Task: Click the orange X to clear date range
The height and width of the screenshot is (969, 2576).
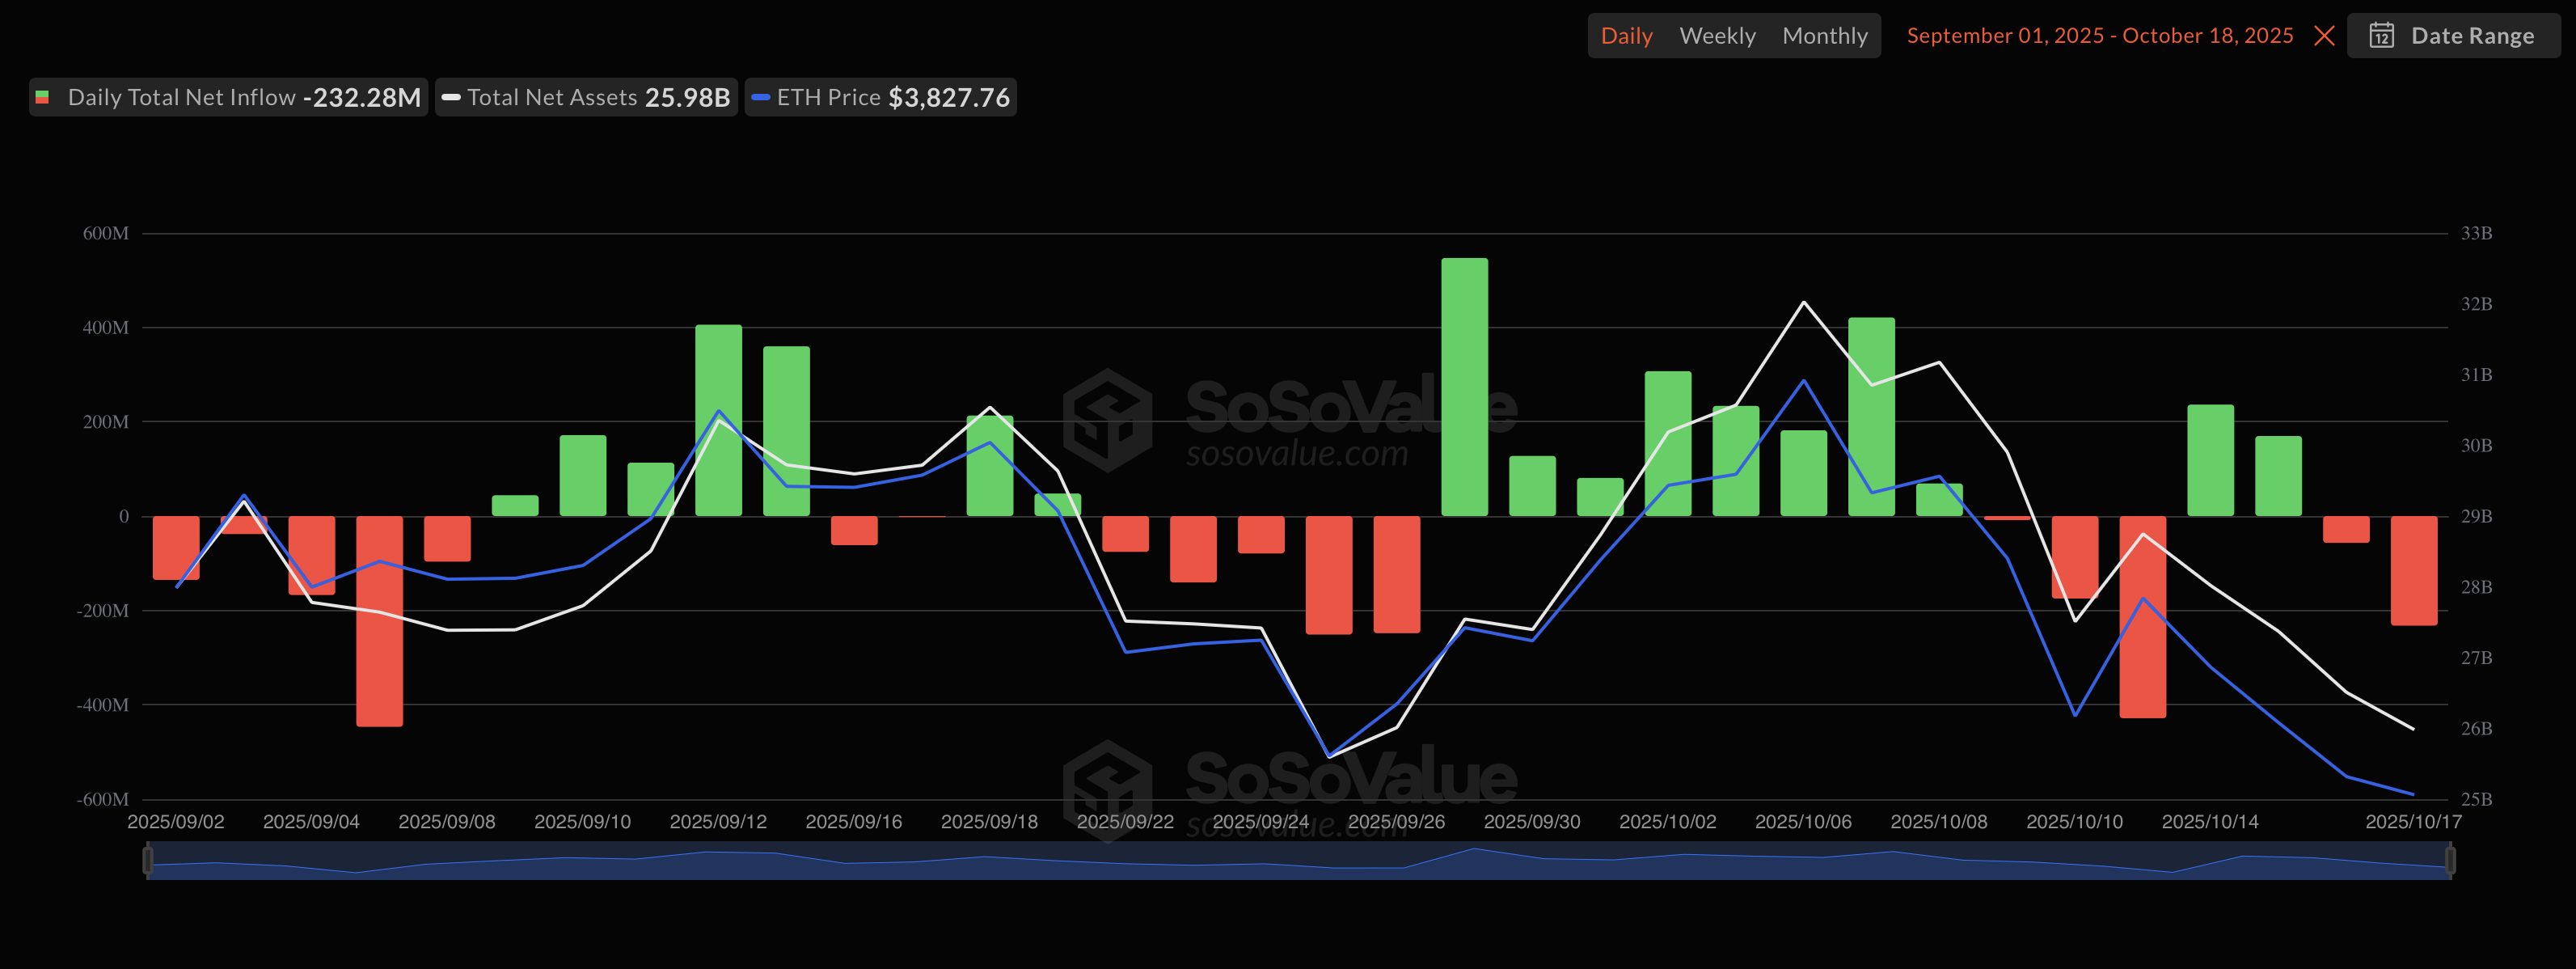Action: point(2325,35)
